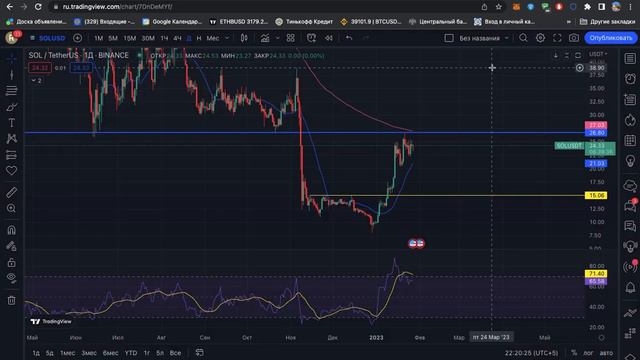
Task: Toggle the авто auto scale
Action: point(606,353)
